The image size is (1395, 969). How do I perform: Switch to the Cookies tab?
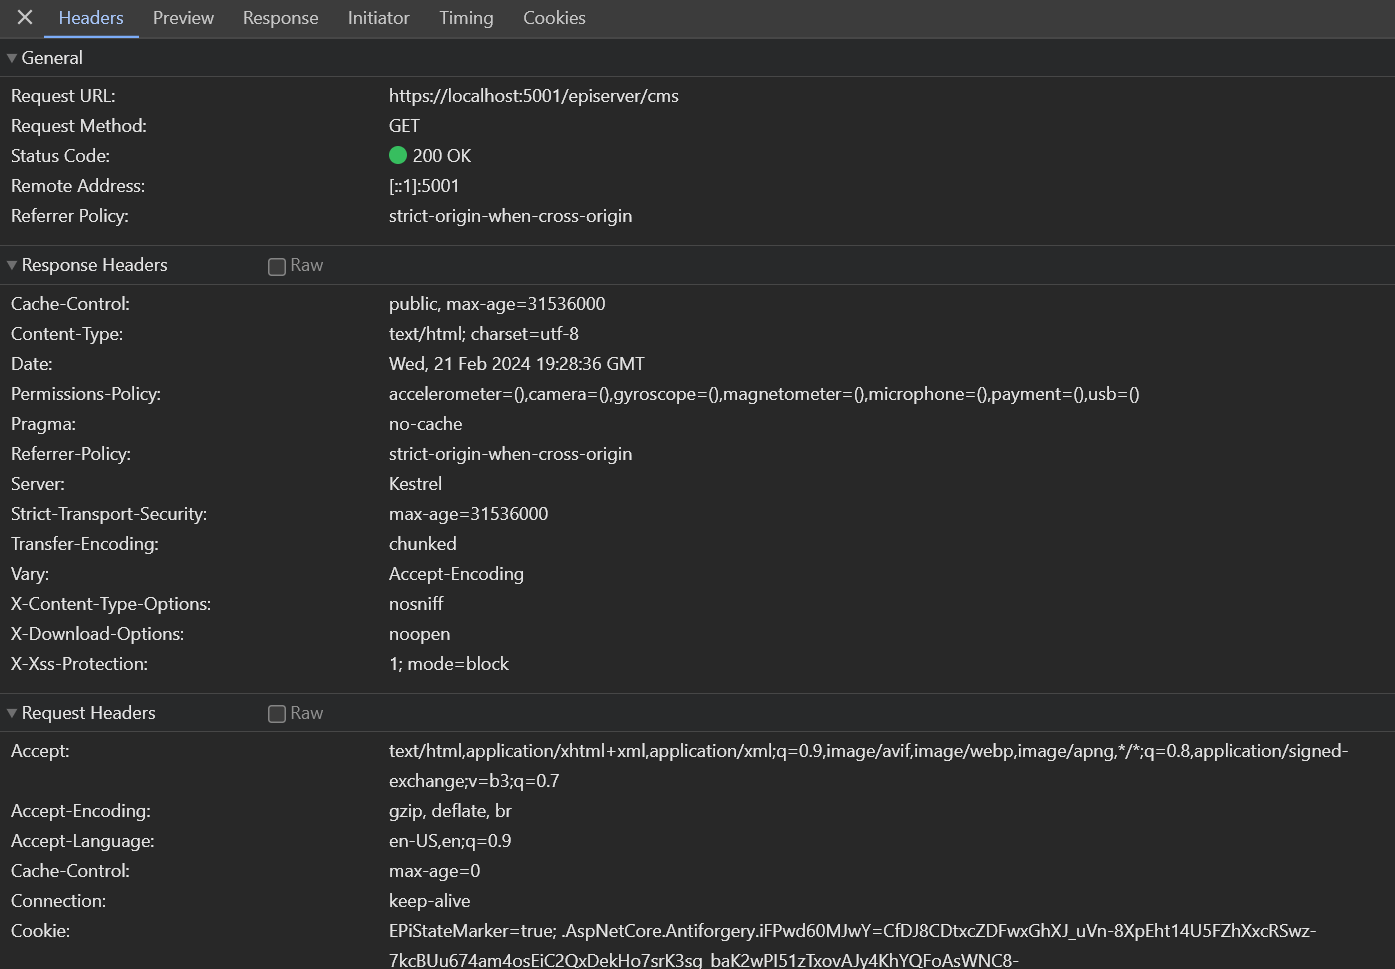click(x=554, y=18)
